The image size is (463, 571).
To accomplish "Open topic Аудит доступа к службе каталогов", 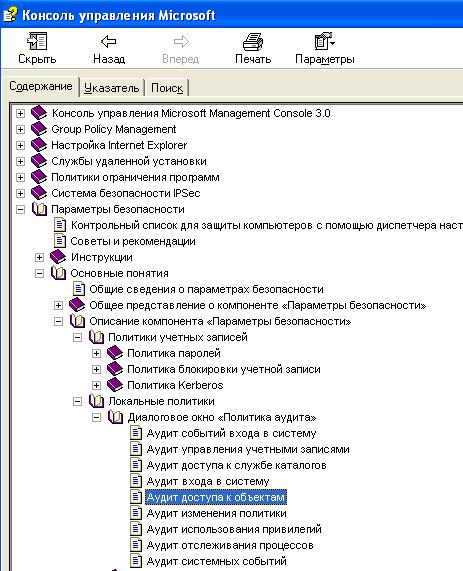I will coord(236,465).
